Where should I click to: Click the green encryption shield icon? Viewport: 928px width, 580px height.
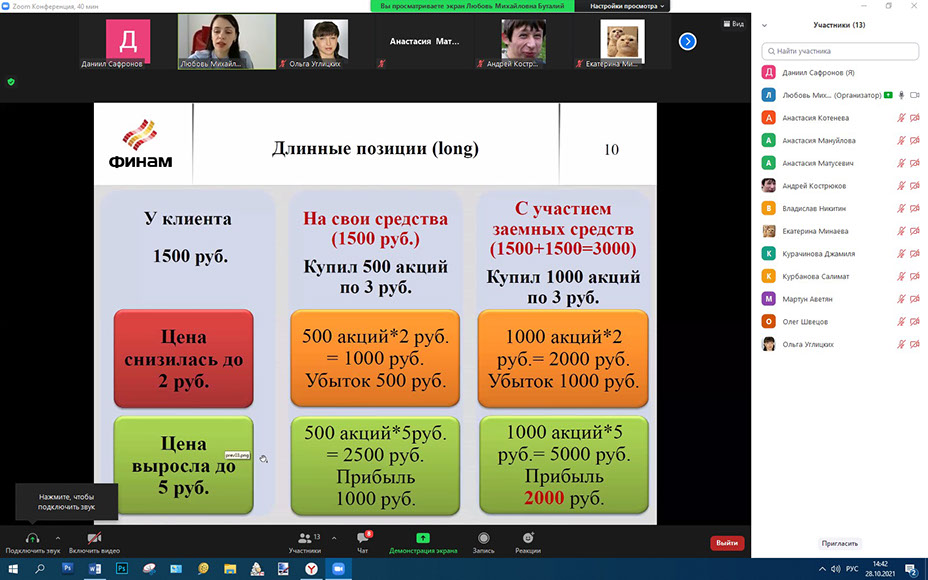(11, 82)
